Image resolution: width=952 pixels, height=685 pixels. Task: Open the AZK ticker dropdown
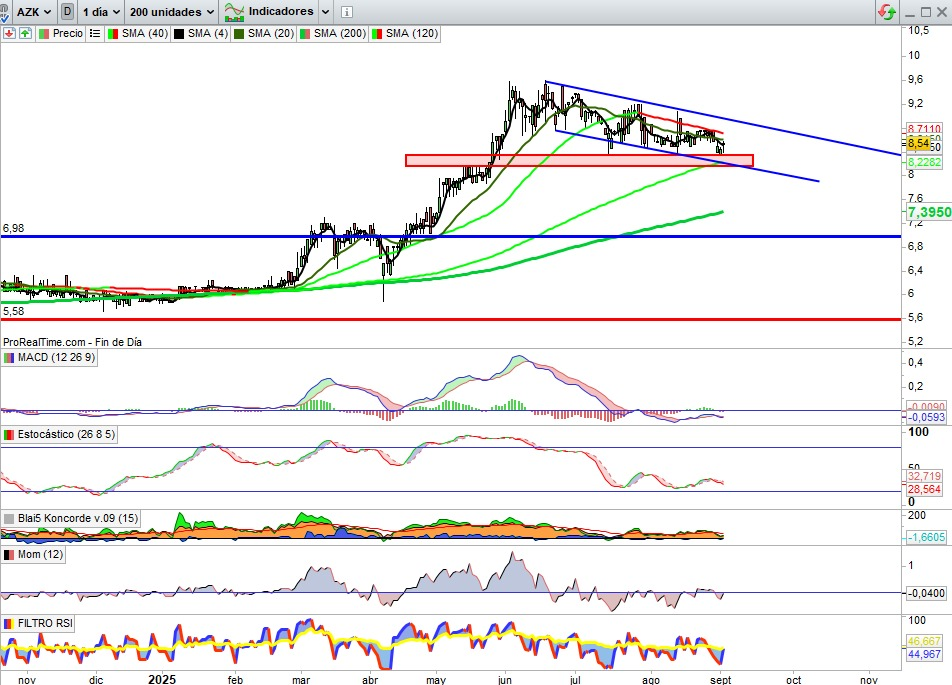pyautogui.click(x=33, y=12)
